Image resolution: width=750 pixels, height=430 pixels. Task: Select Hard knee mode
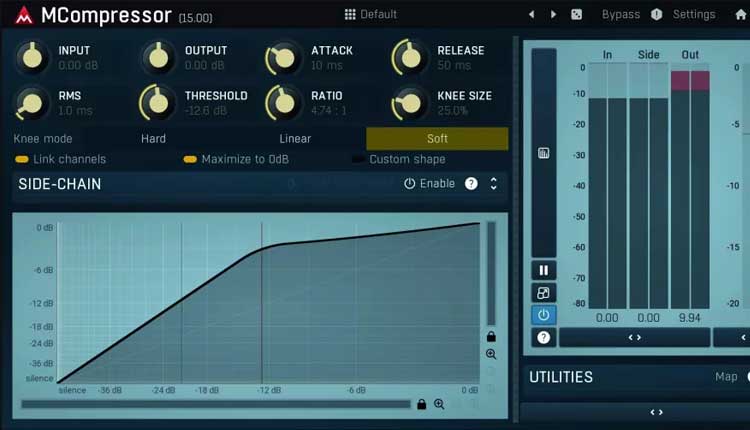(x=153, y=138)
